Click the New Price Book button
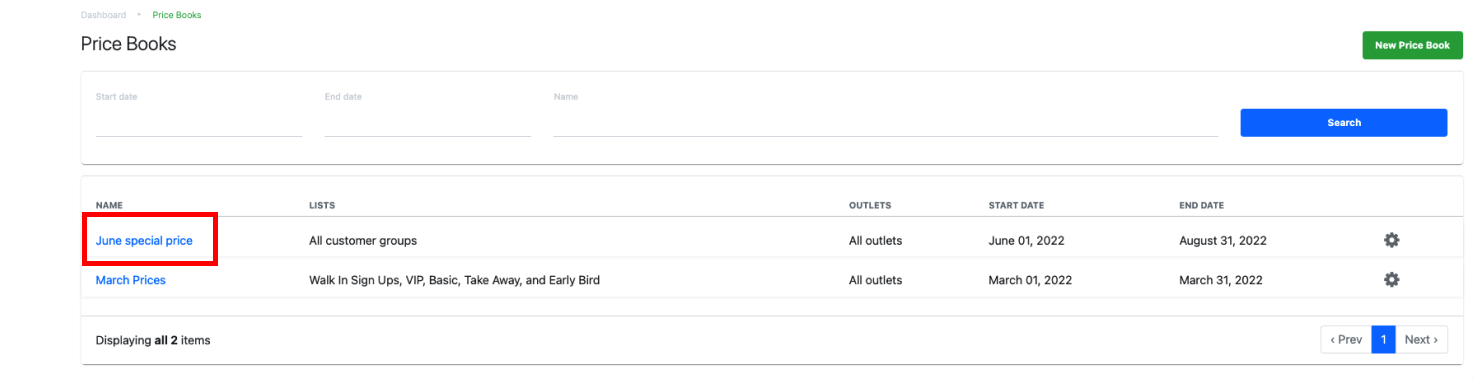The width and height of the screenshot is (1473, 379). (1412, 45)
